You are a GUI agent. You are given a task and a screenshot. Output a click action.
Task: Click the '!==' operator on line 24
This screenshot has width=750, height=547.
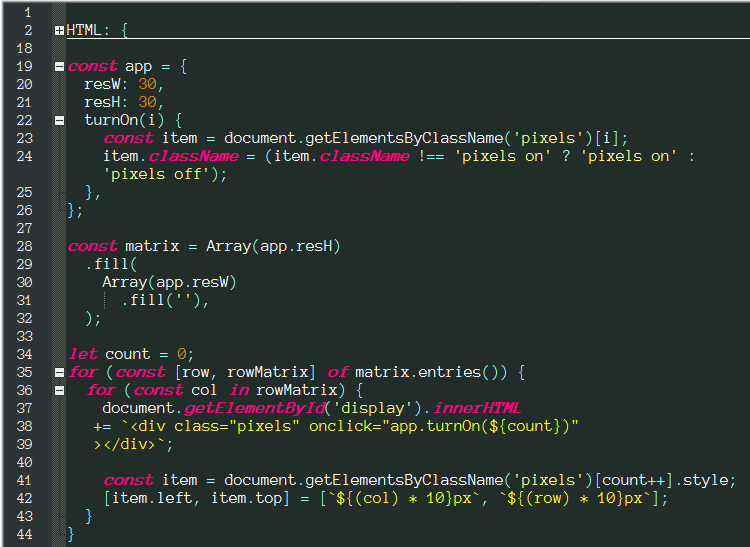coord(431,156)
